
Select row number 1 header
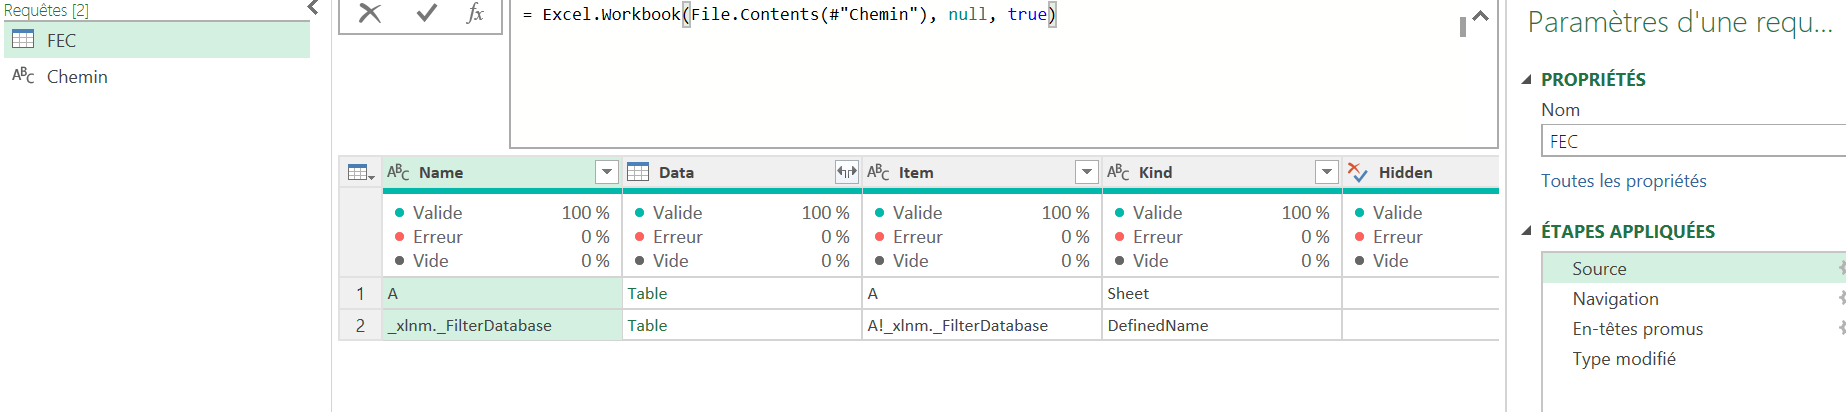[x=360, y=293]
